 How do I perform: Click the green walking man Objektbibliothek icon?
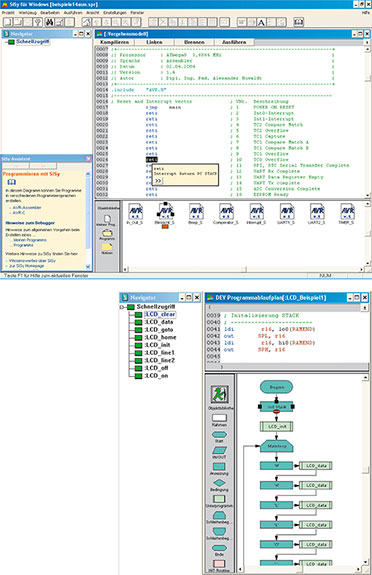219,394
